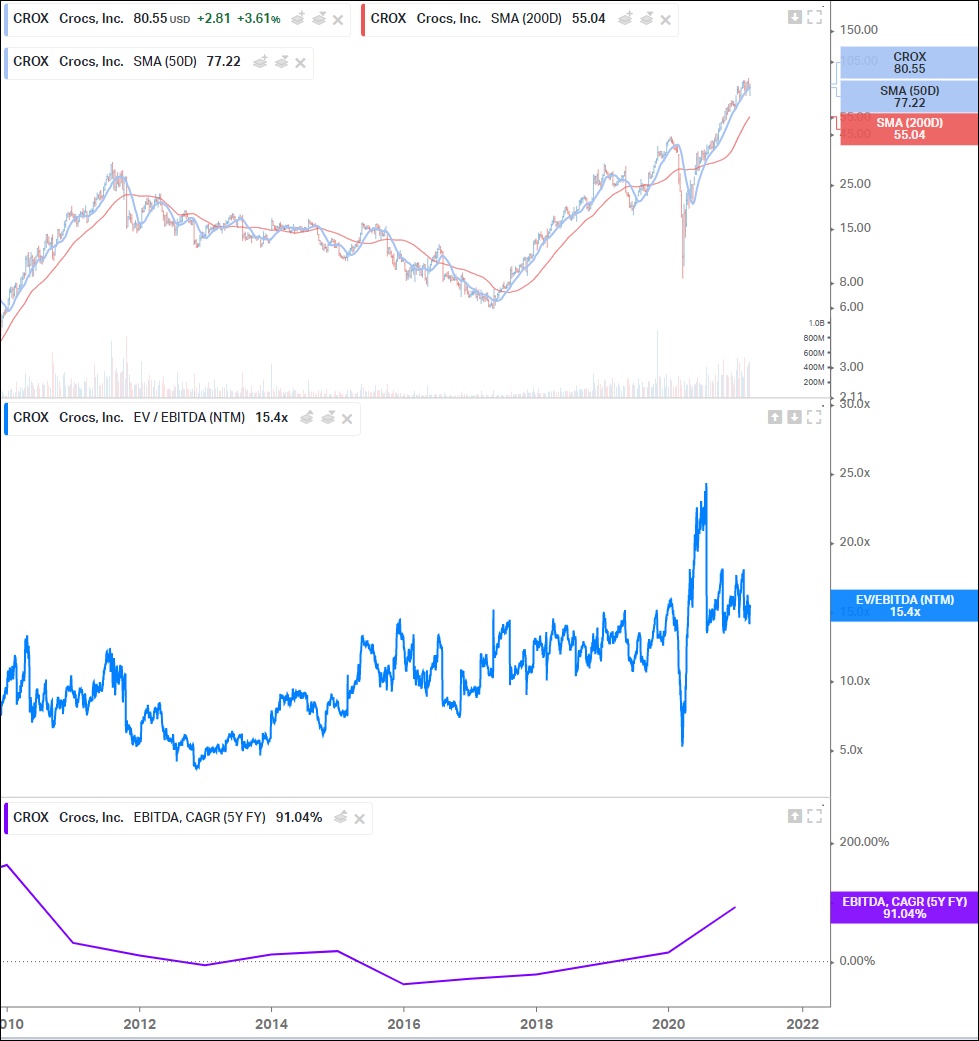This screenshot has height=1041, width=979.
Task: Remove the EV / EBITDA (NTM) series
Action: (x=346, y=419)
